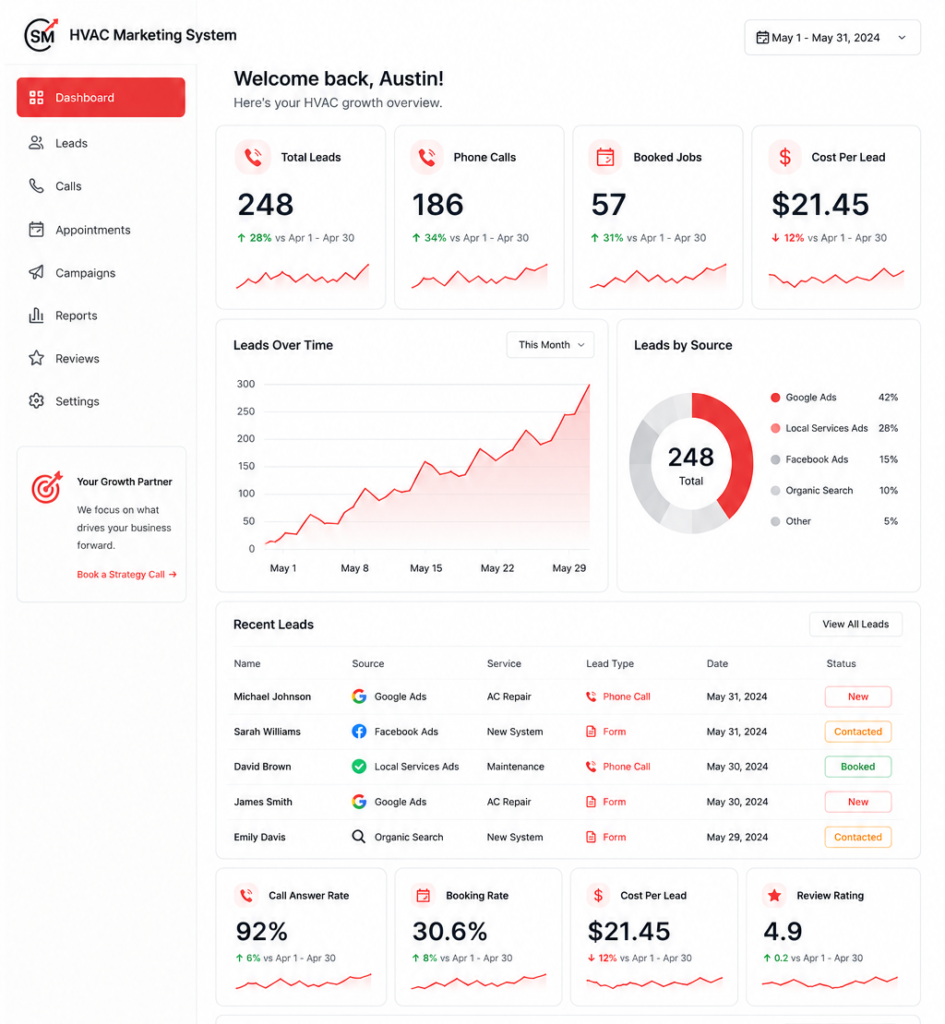Click the Appointments calendar icon in sidebar
Screen dimensions: 945x1024
tap(36, 229)
